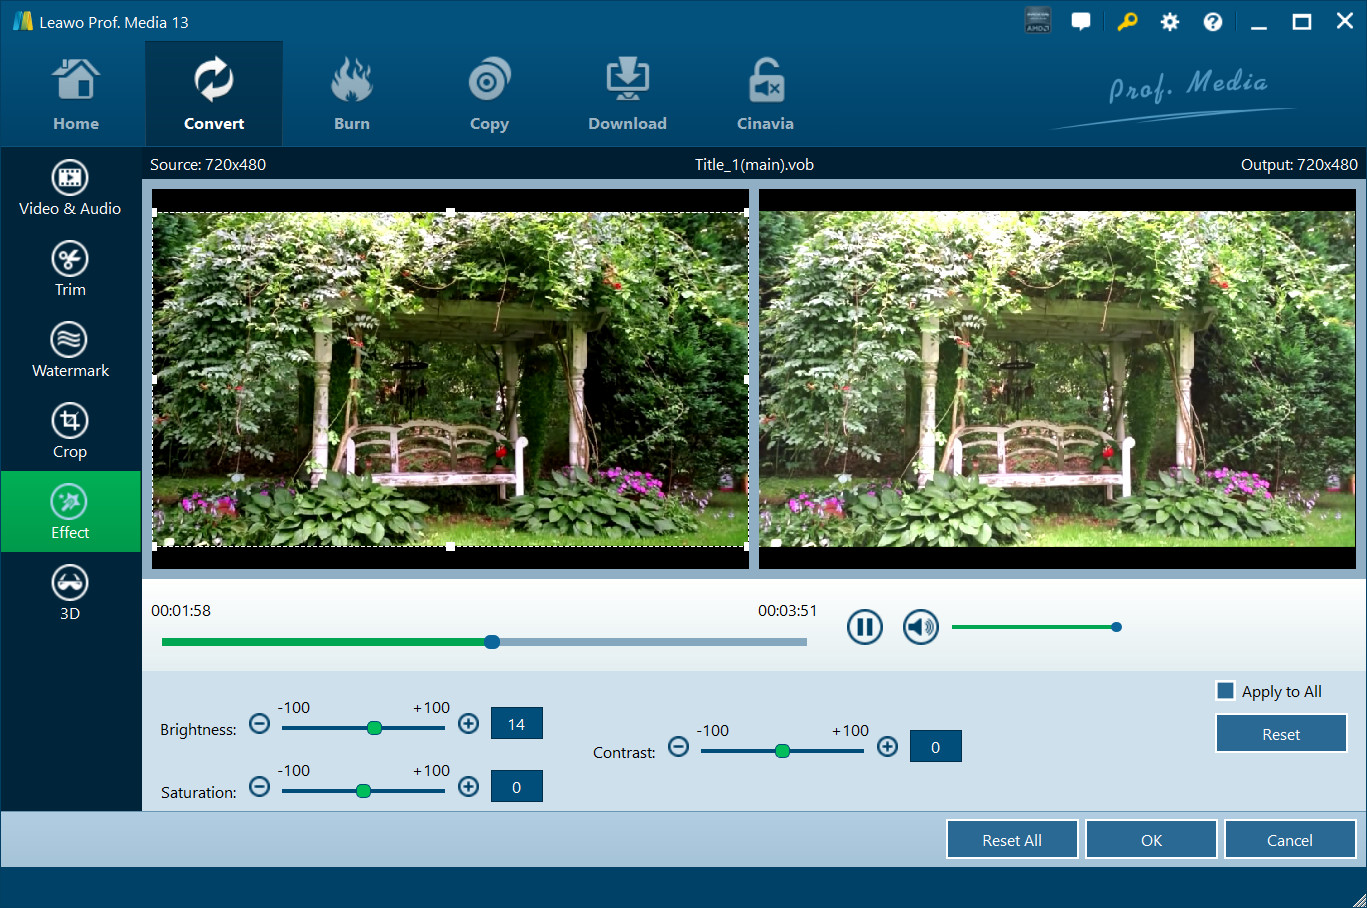Confirm changes with the OK button
The image size is (1367, 908).
click(1151, 840)
